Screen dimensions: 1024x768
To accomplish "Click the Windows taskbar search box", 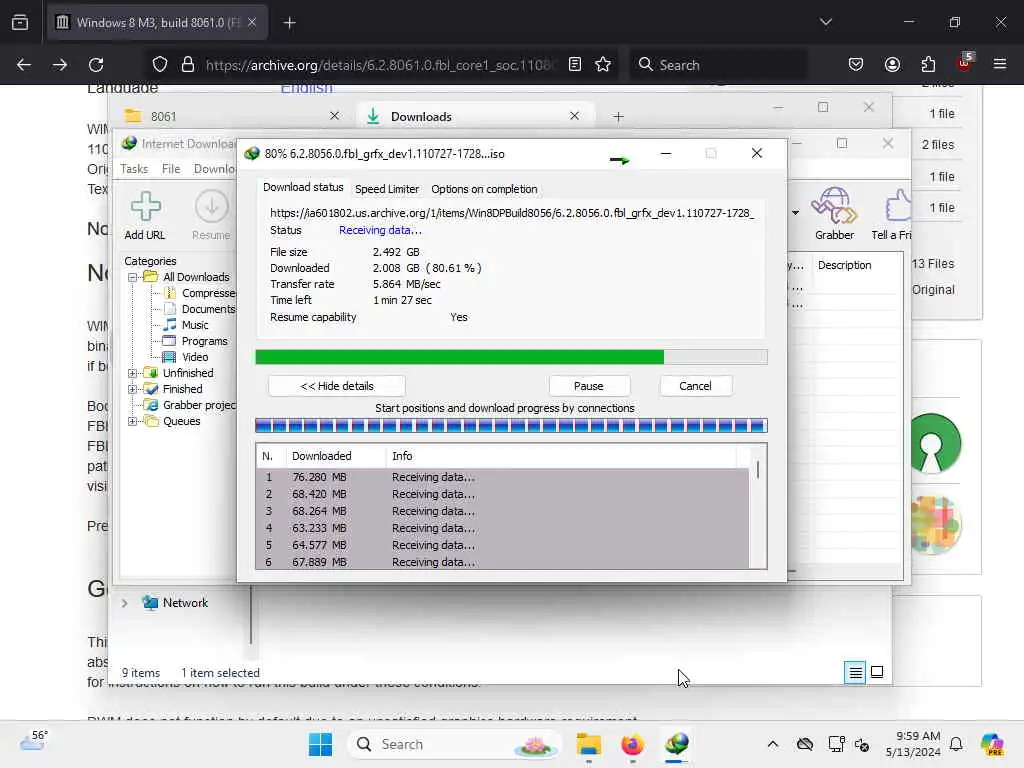I will click(x=455, y=744).
